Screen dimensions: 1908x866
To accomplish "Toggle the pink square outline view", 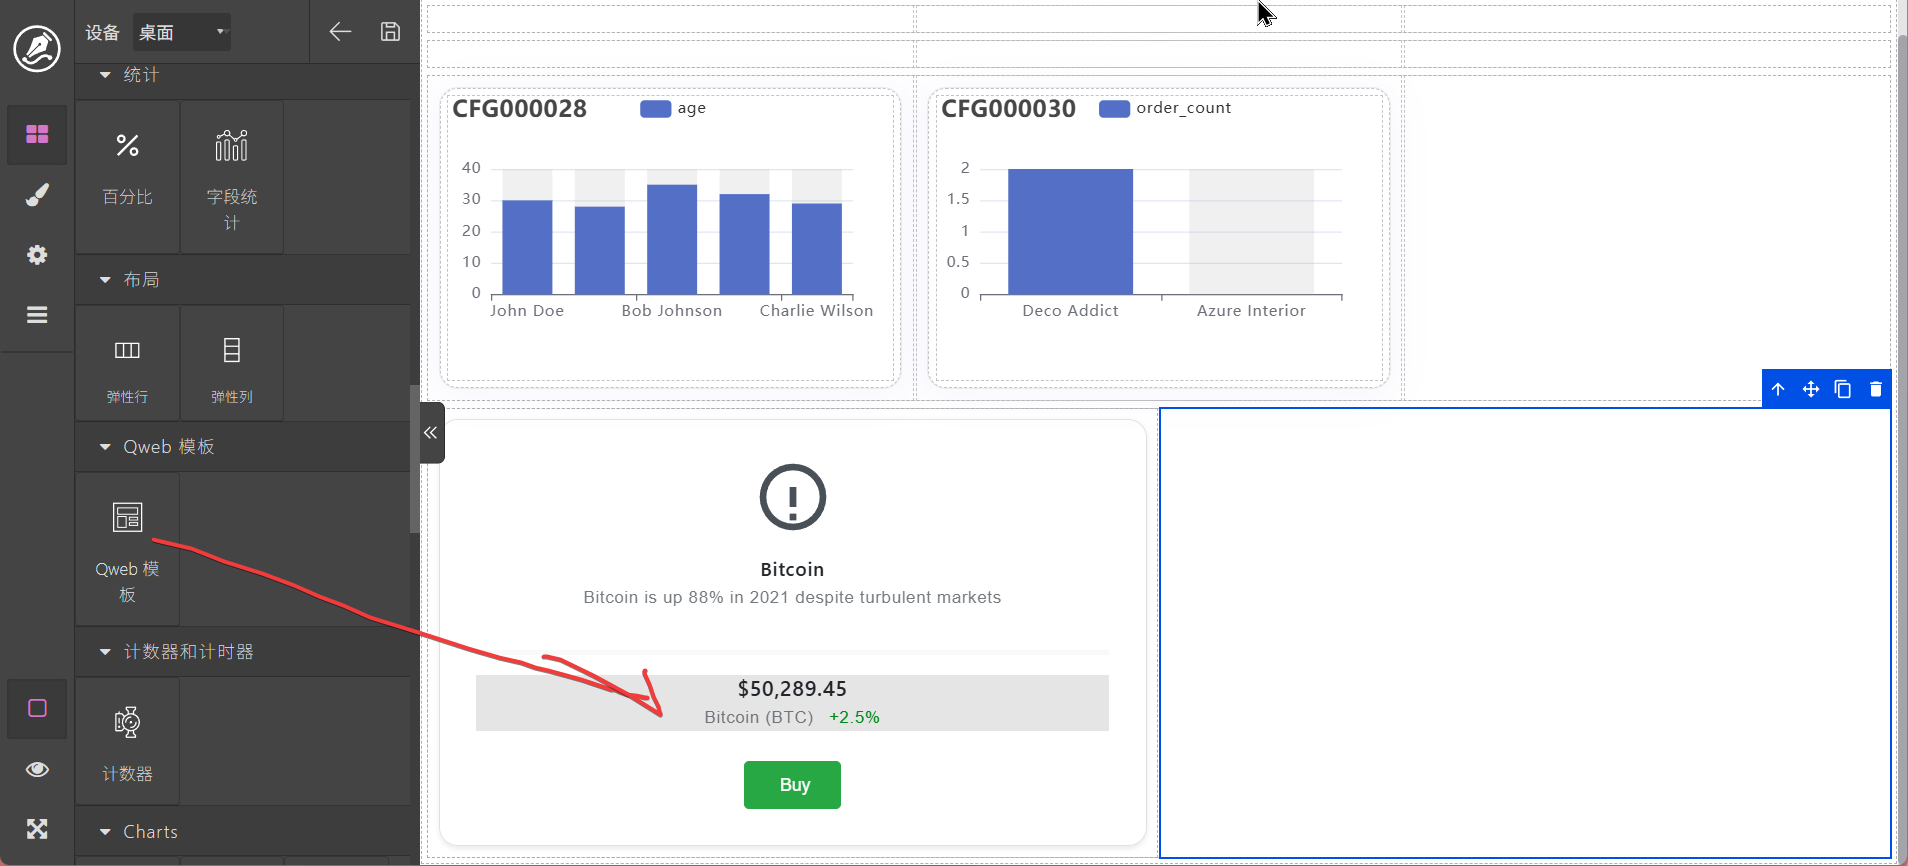I will 37,709.
